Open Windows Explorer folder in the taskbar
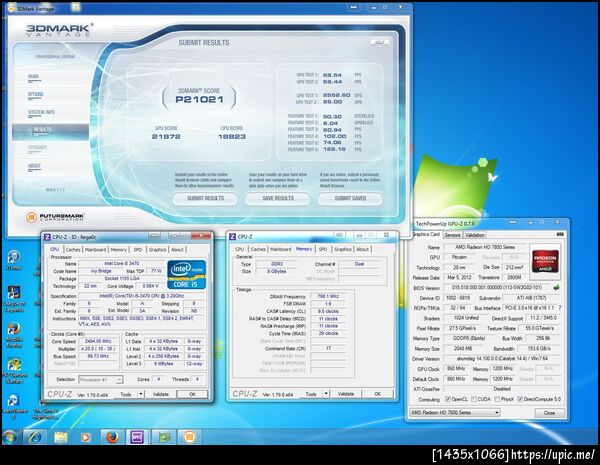 point(61,437)
